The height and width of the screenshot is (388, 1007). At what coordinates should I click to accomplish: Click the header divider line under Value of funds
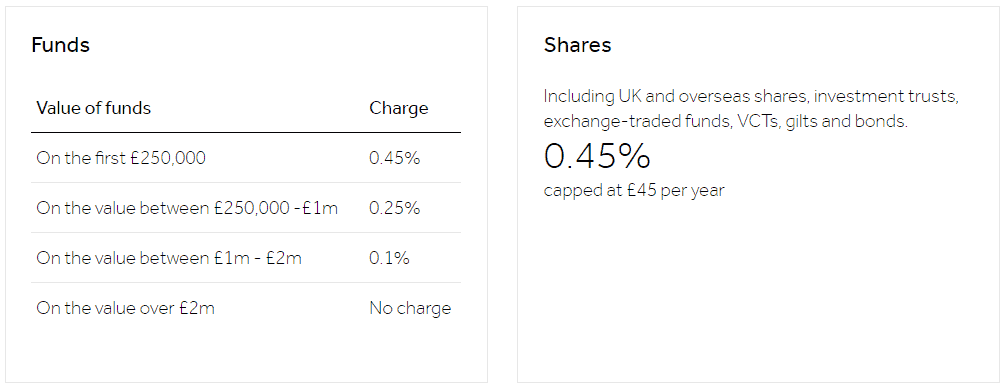tap(246, 132)
